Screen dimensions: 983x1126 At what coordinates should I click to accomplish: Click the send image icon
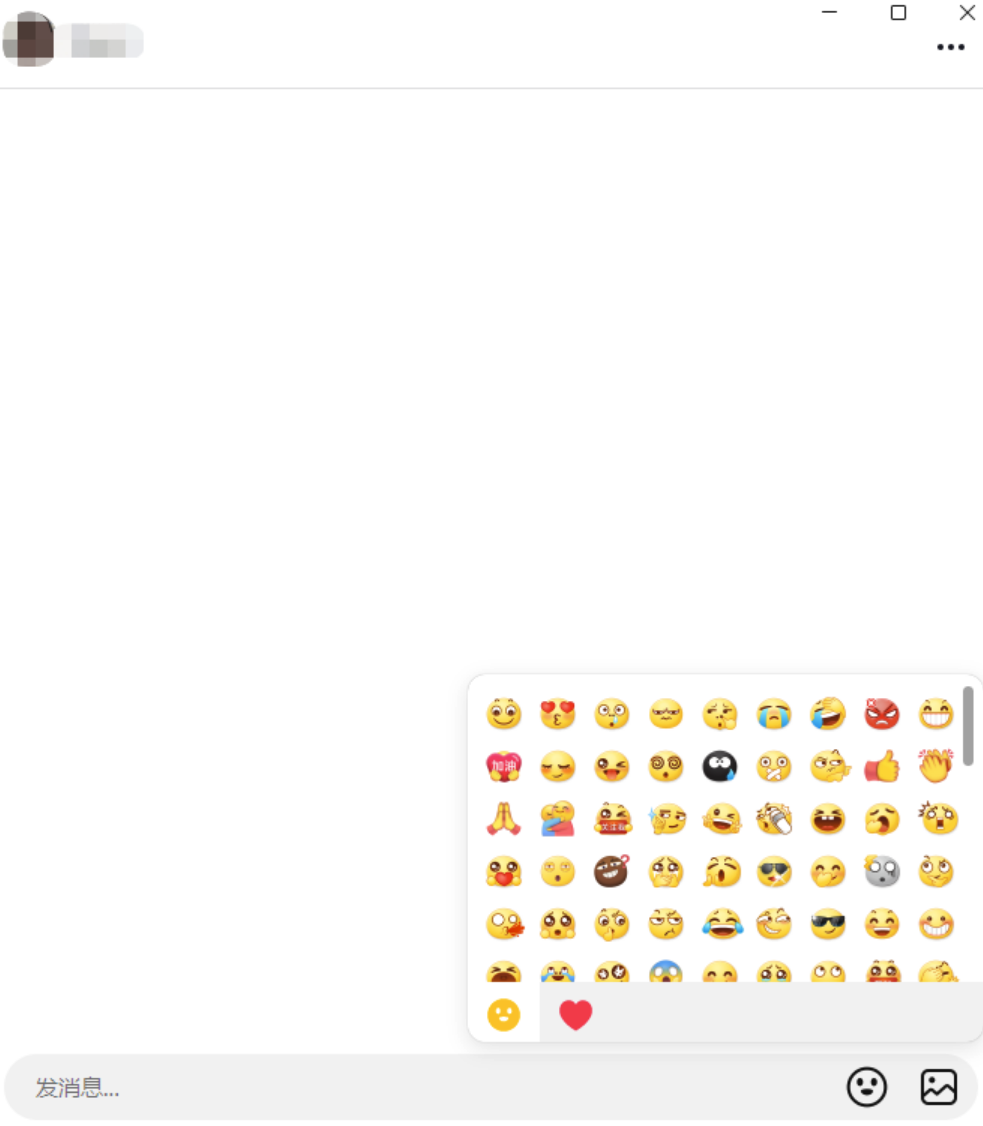pyautogui.click(x=938, y=1087)
